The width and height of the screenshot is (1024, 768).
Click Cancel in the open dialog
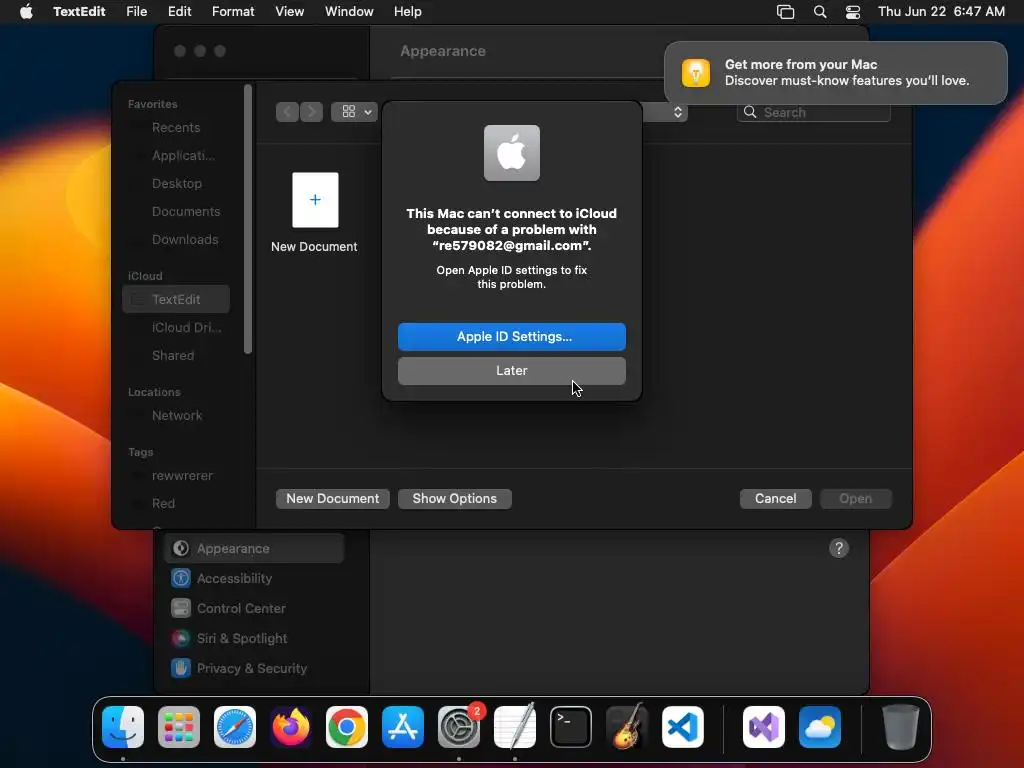click(x=775, y=498)
